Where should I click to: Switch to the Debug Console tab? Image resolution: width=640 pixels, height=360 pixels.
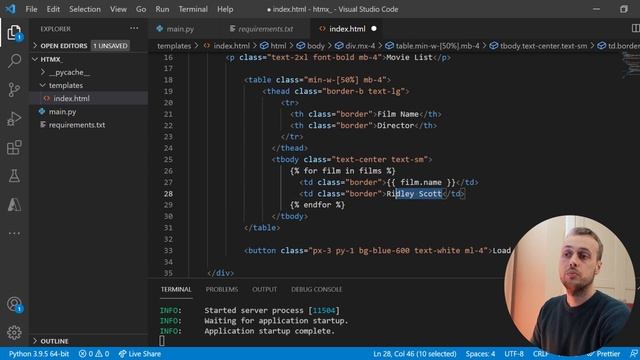pyautogui.click(x=316, y=289)
